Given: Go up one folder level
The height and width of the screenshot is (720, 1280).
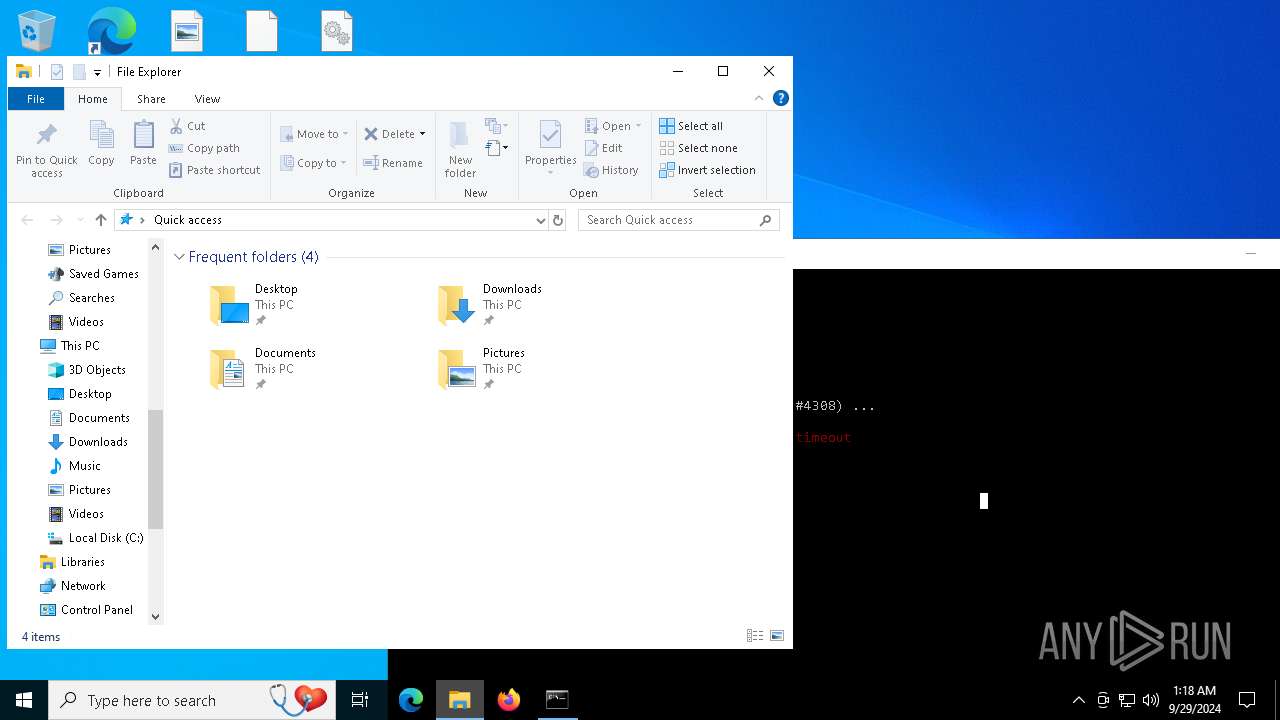Looking at the screenshot, I should (101, 220).
